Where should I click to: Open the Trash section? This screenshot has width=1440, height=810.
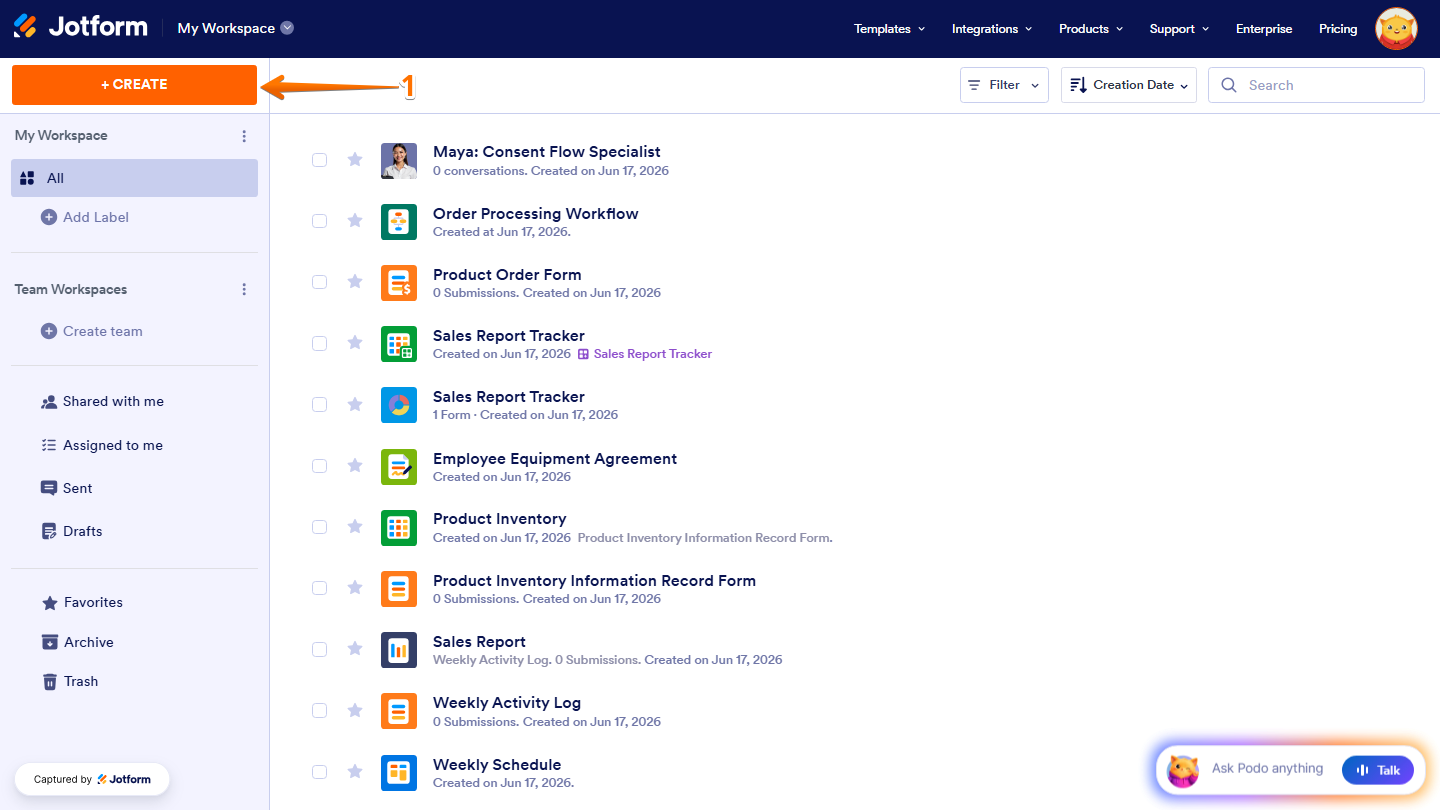pyautogui.click(x=70, y=681)
